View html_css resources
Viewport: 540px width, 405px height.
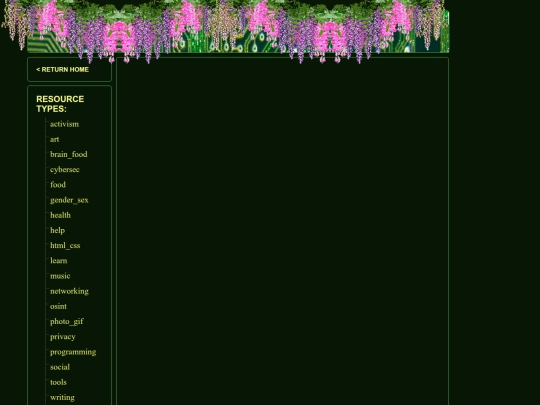(x=65, y=246)
